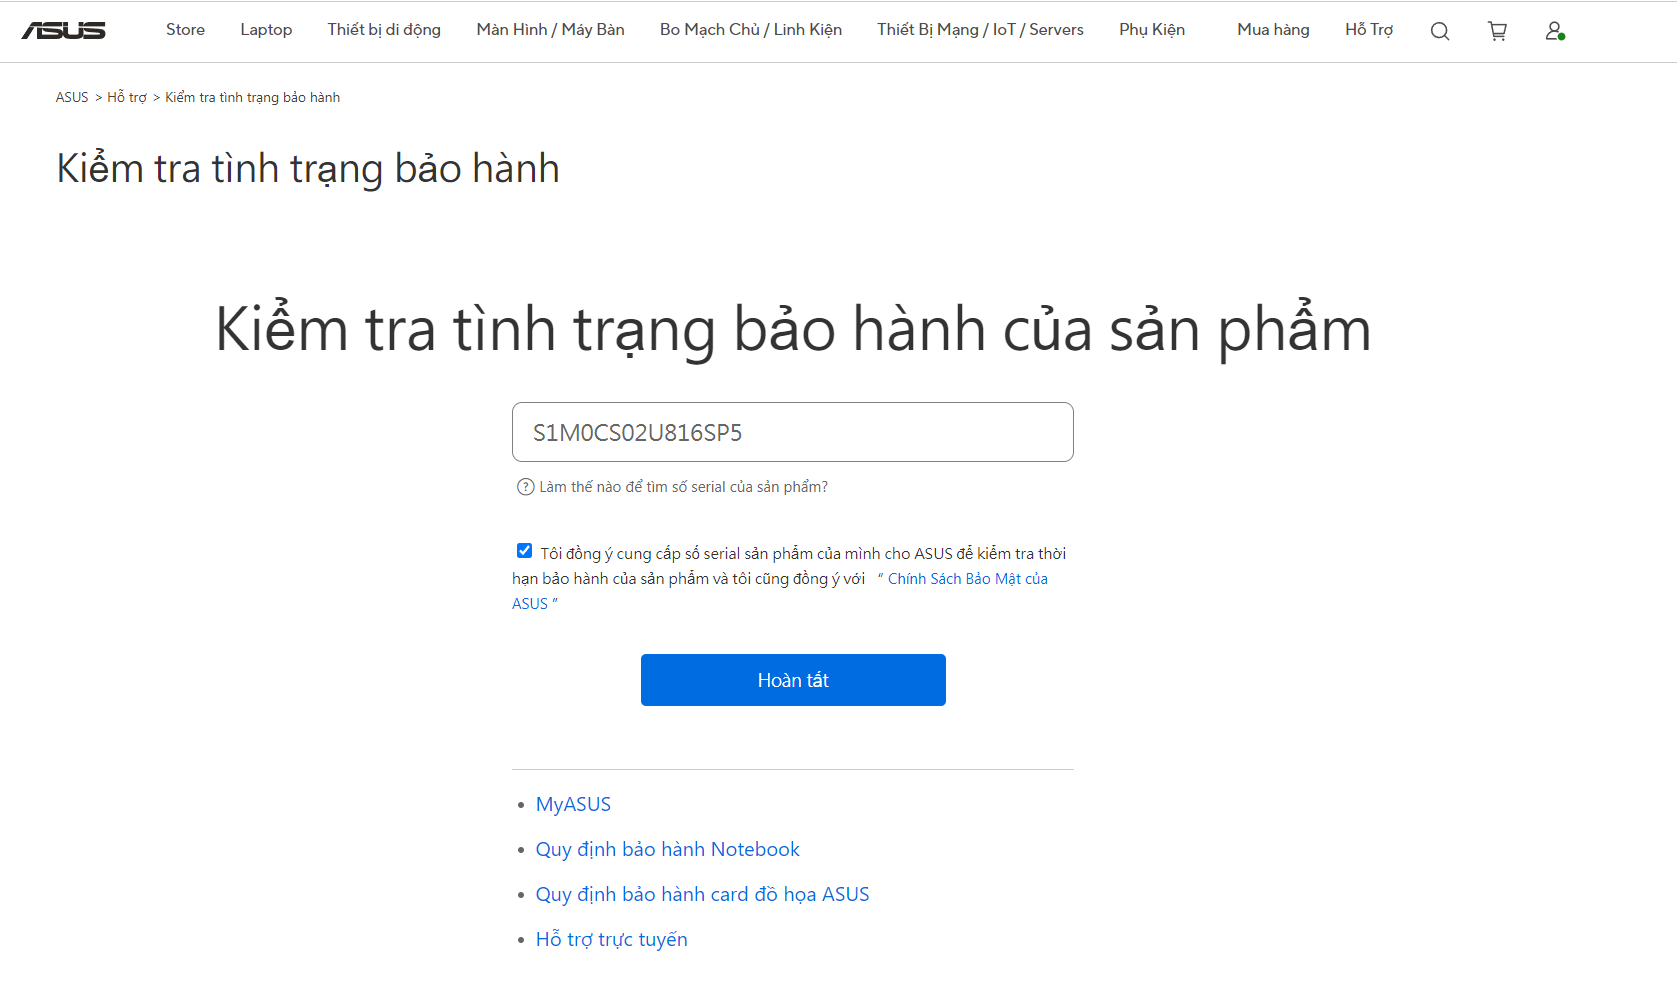
Task: Go to ASUS breadcrumb link
Action: (72, 97)
